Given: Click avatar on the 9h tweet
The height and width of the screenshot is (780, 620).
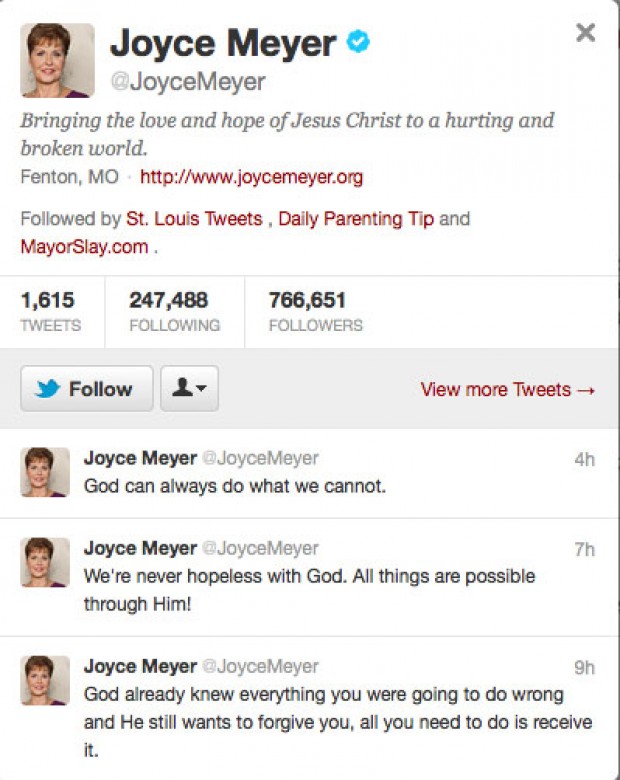Looking at the screenshot, I should [45, 680].
